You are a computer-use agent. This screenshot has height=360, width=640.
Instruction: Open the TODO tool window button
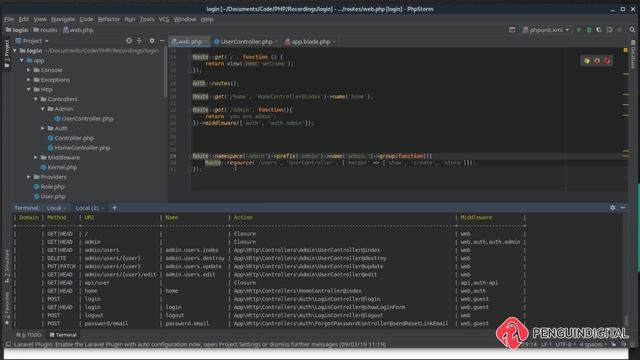click(29, 335)
